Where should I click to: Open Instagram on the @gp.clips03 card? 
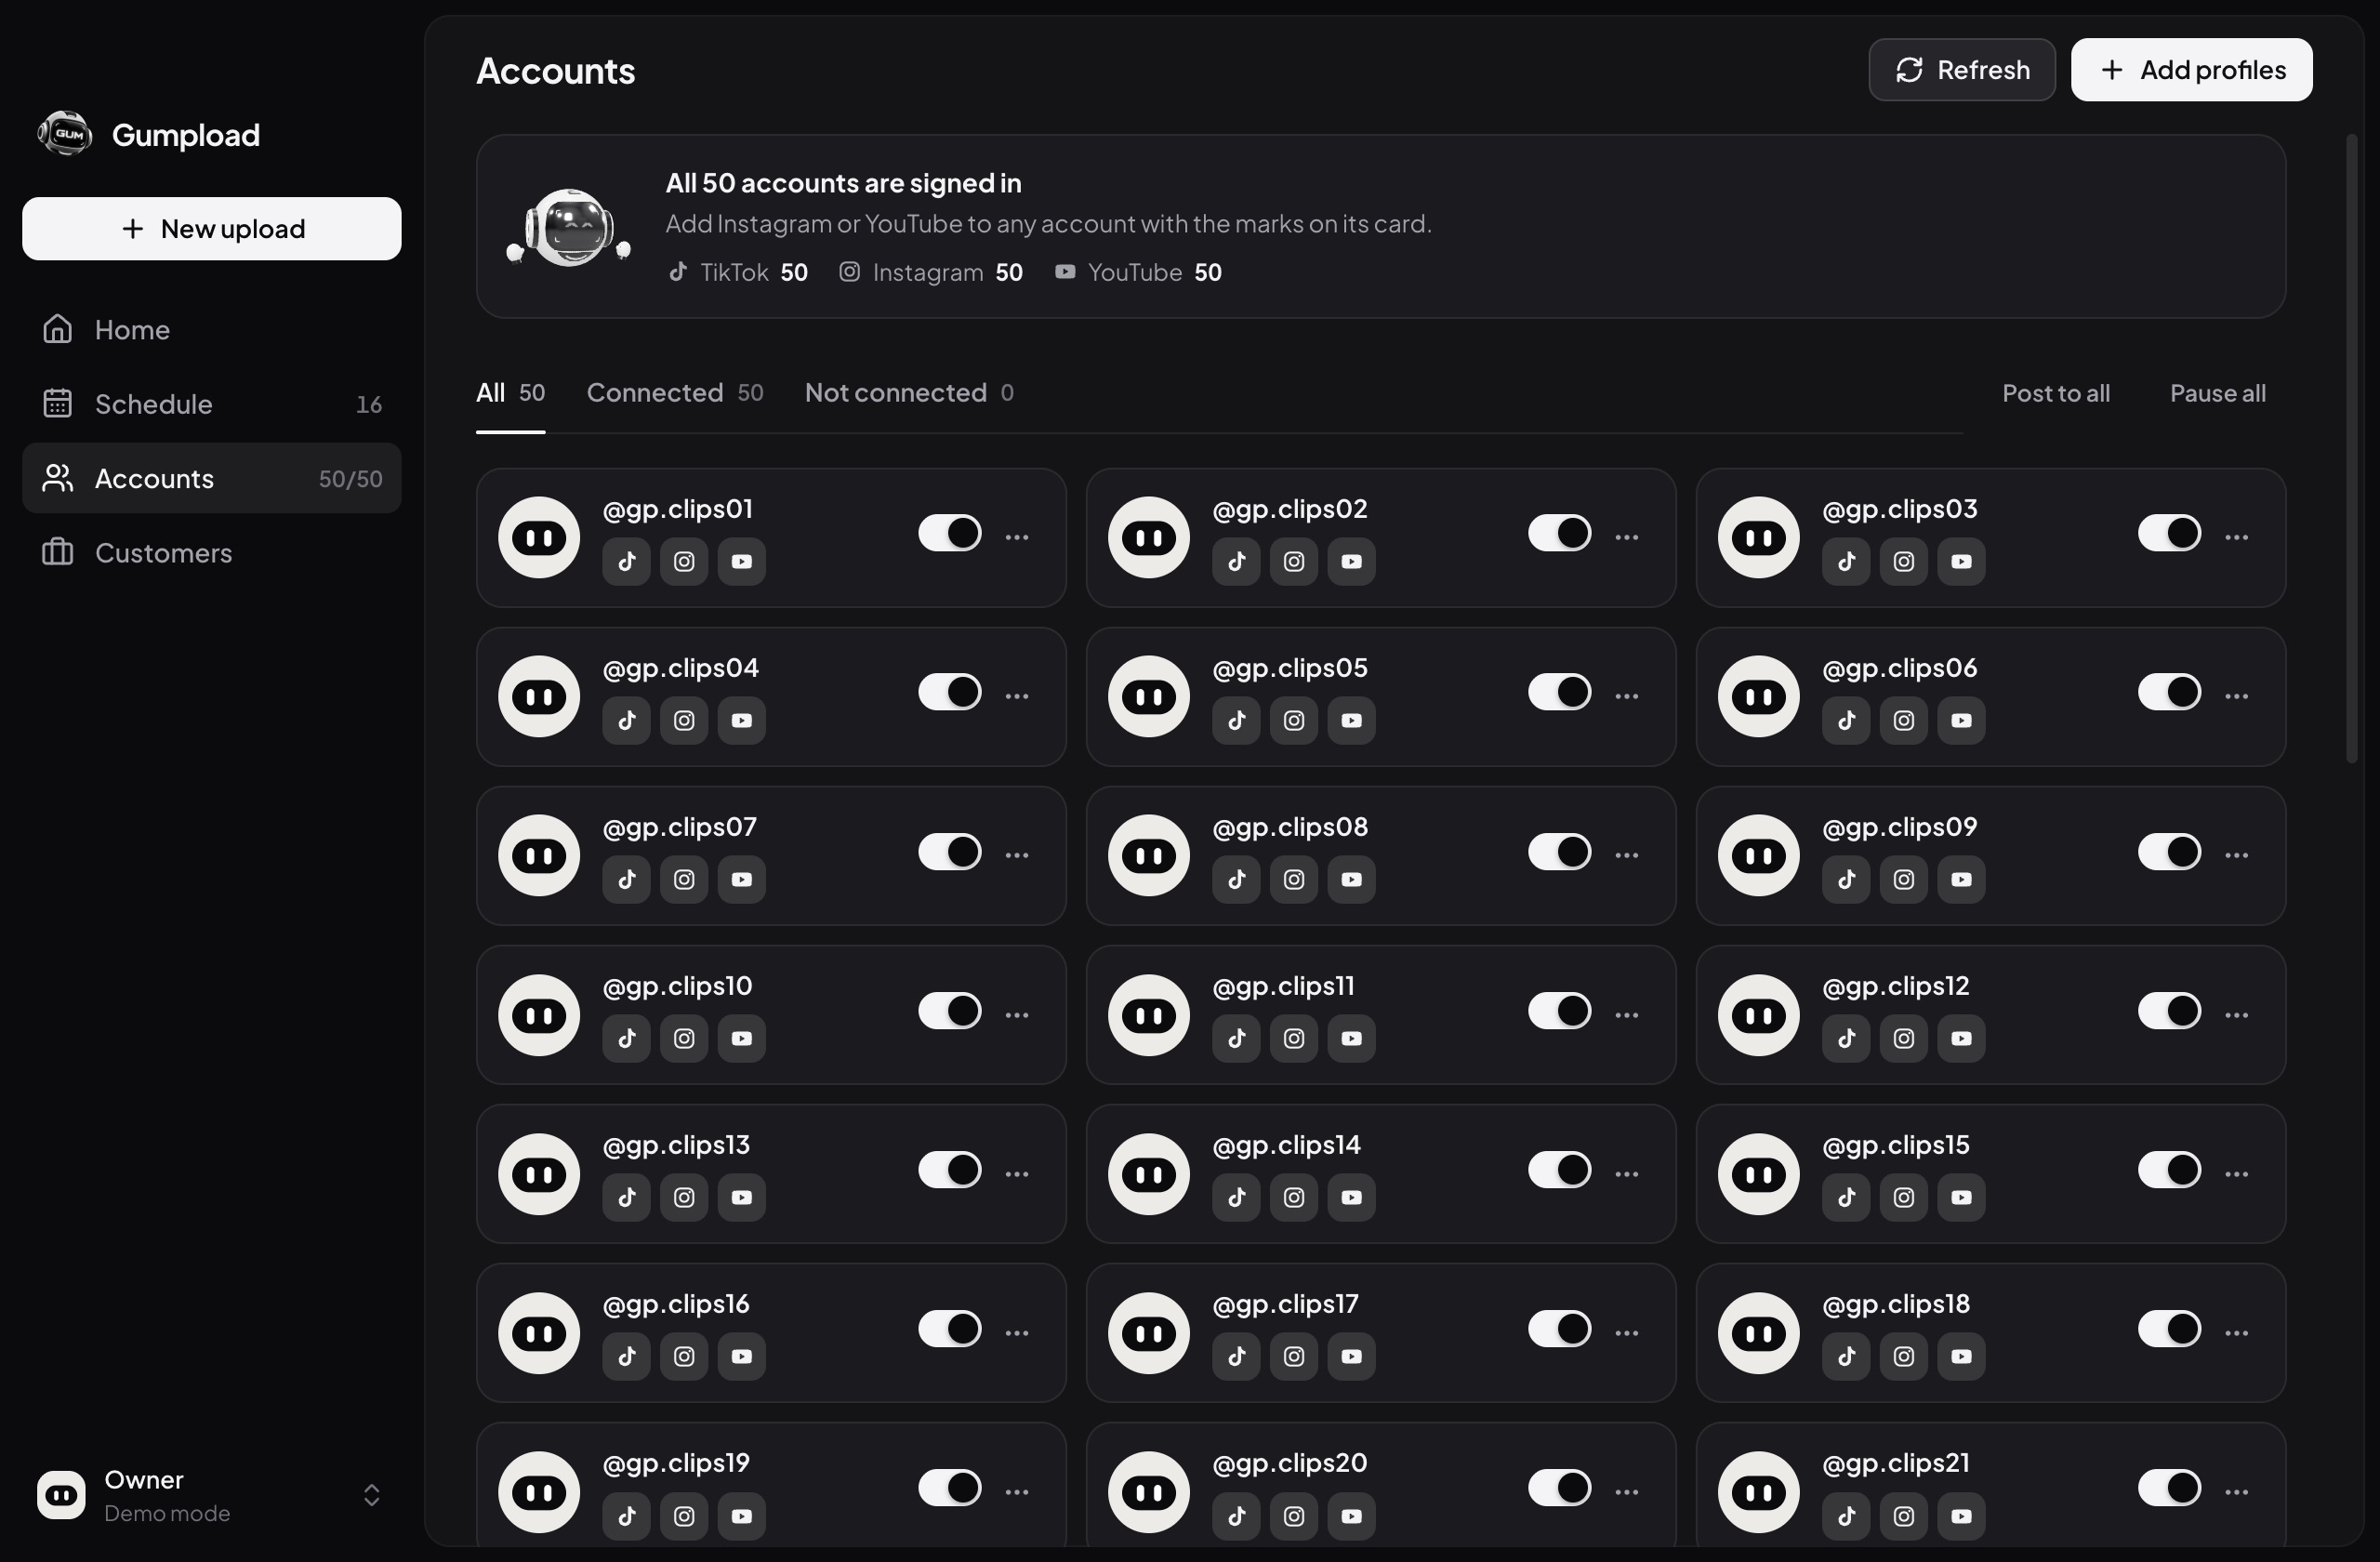(x=1904, y=561)
